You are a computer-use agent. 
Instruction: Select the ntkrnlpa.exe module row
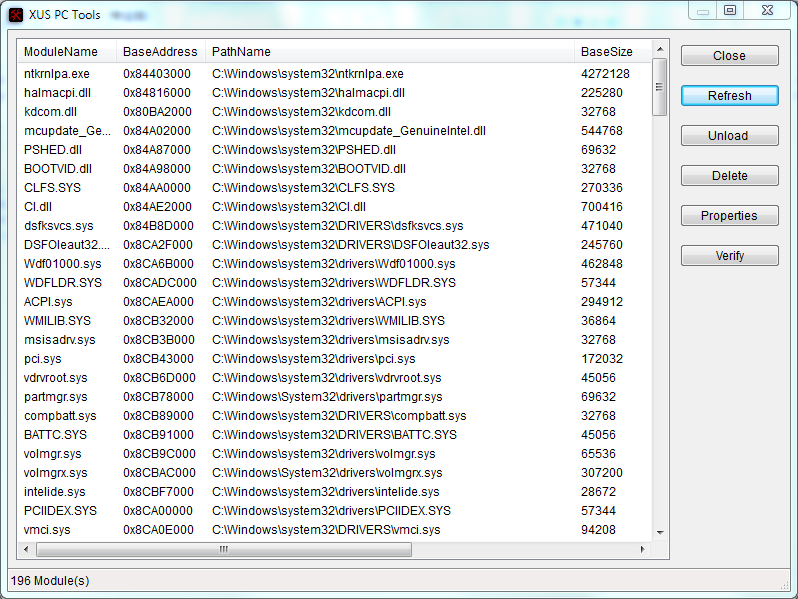[334, 74]
